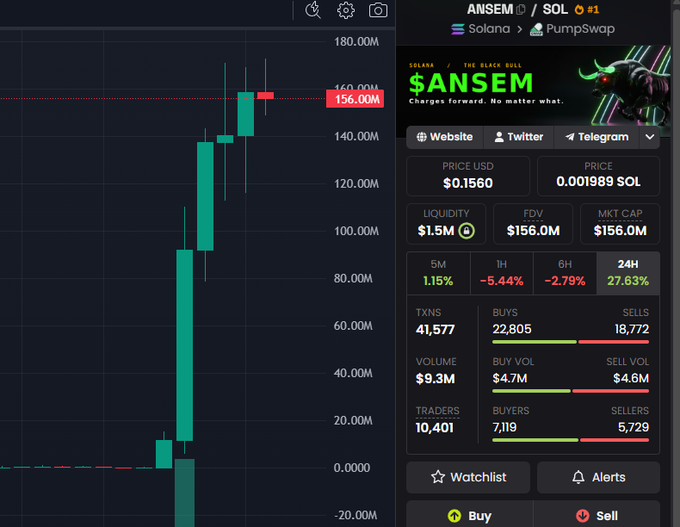This screenshot has height=527, width=680.
Task: Click the 100.00M price axis label
Action: (356, 231)
